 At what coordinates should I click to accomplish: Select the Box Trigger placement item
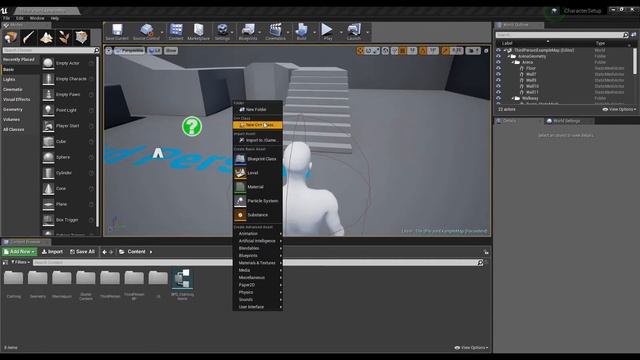point(68,220)
